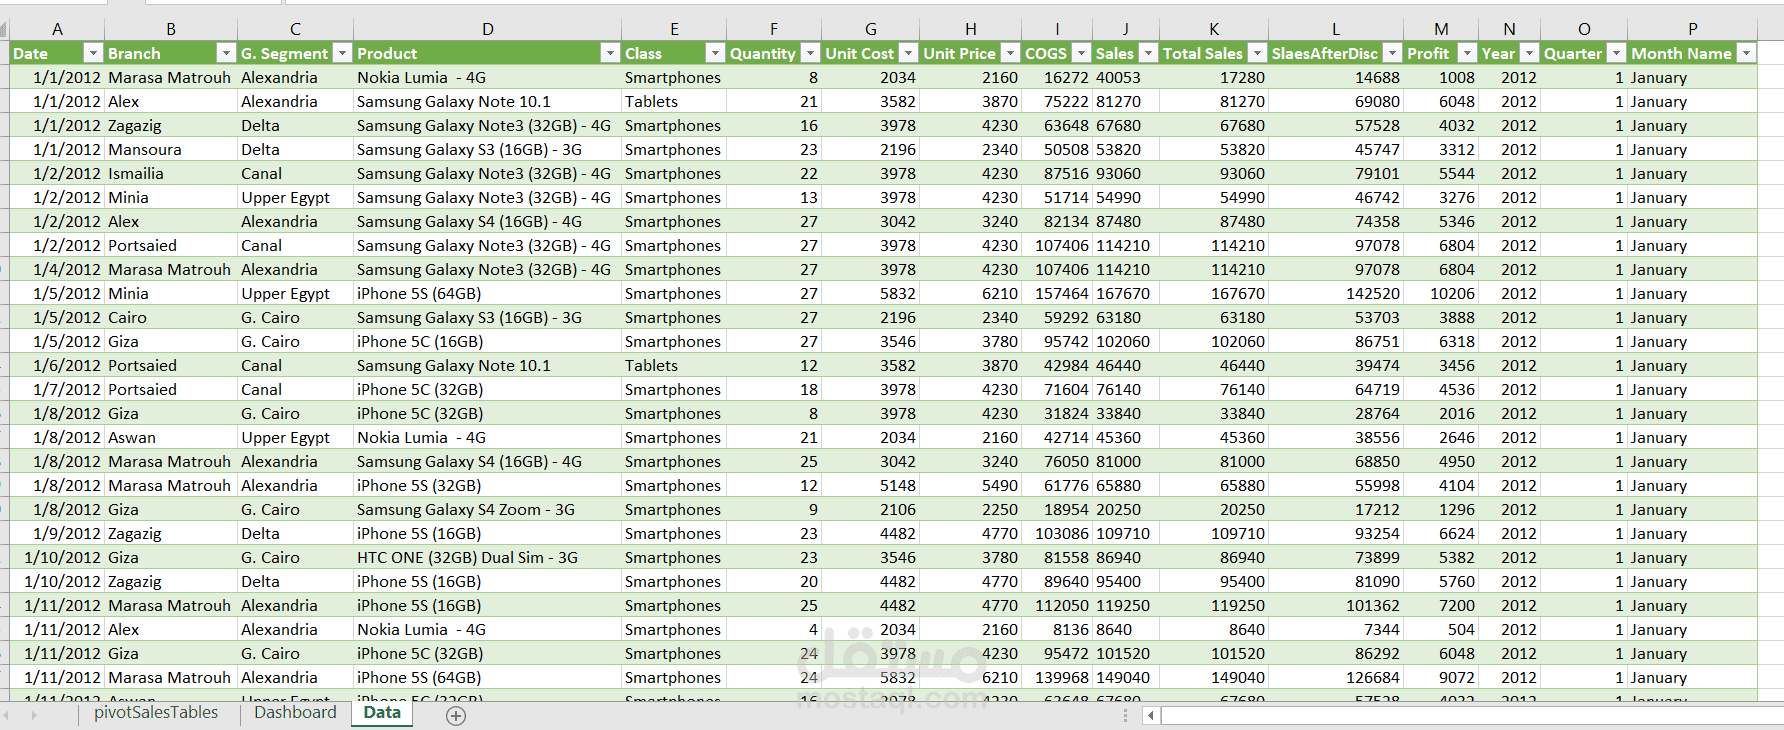Select column I by its header letter

point(1057,29)
